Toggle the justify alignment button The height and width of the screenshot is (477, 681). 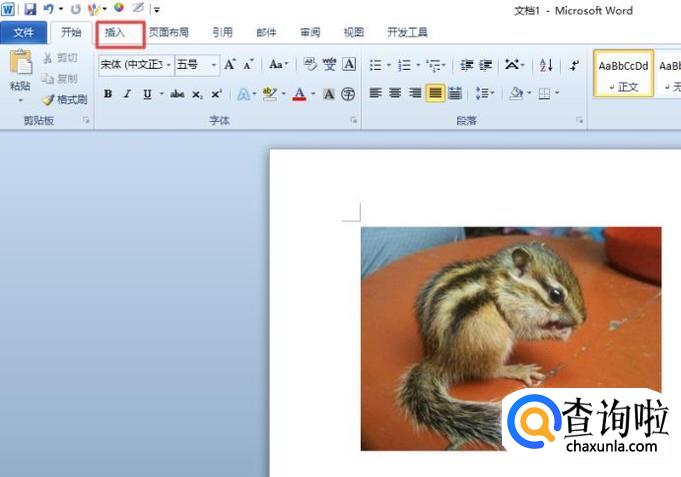(x=435, y=94)
